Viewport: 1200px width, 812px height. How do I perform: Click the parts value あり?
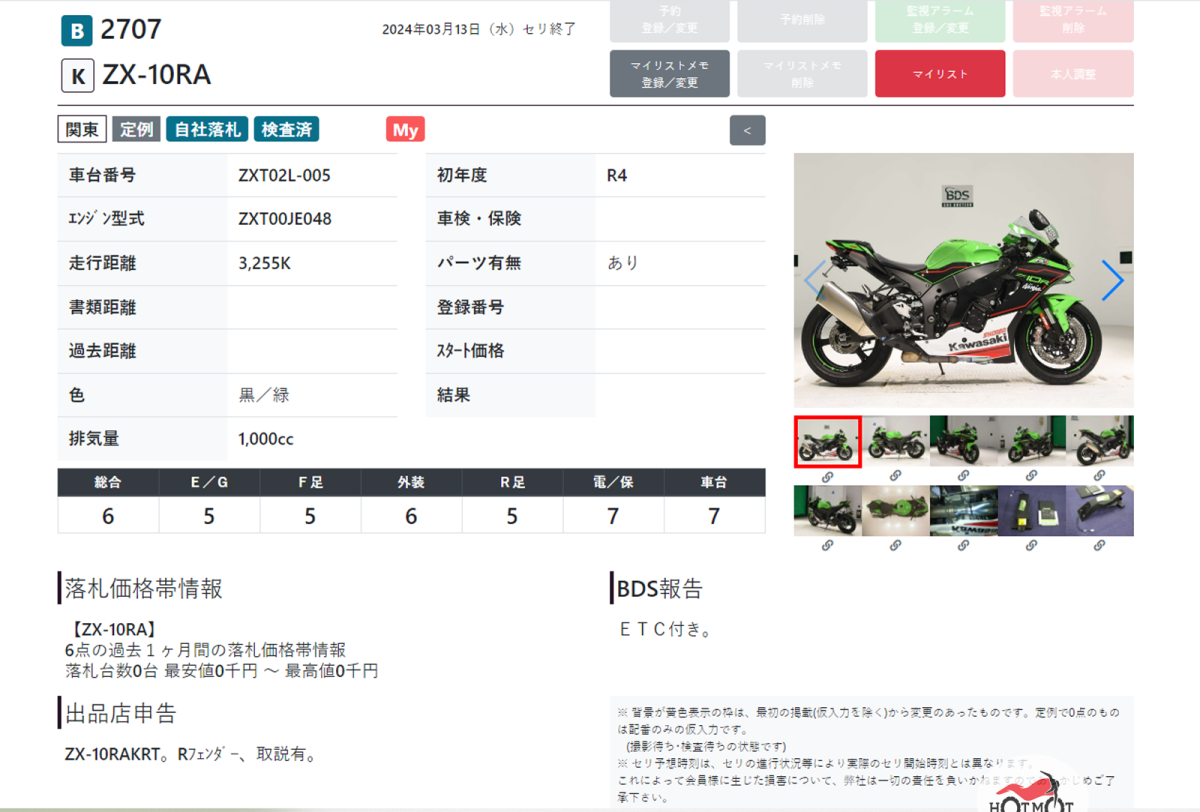pos(622,264)
